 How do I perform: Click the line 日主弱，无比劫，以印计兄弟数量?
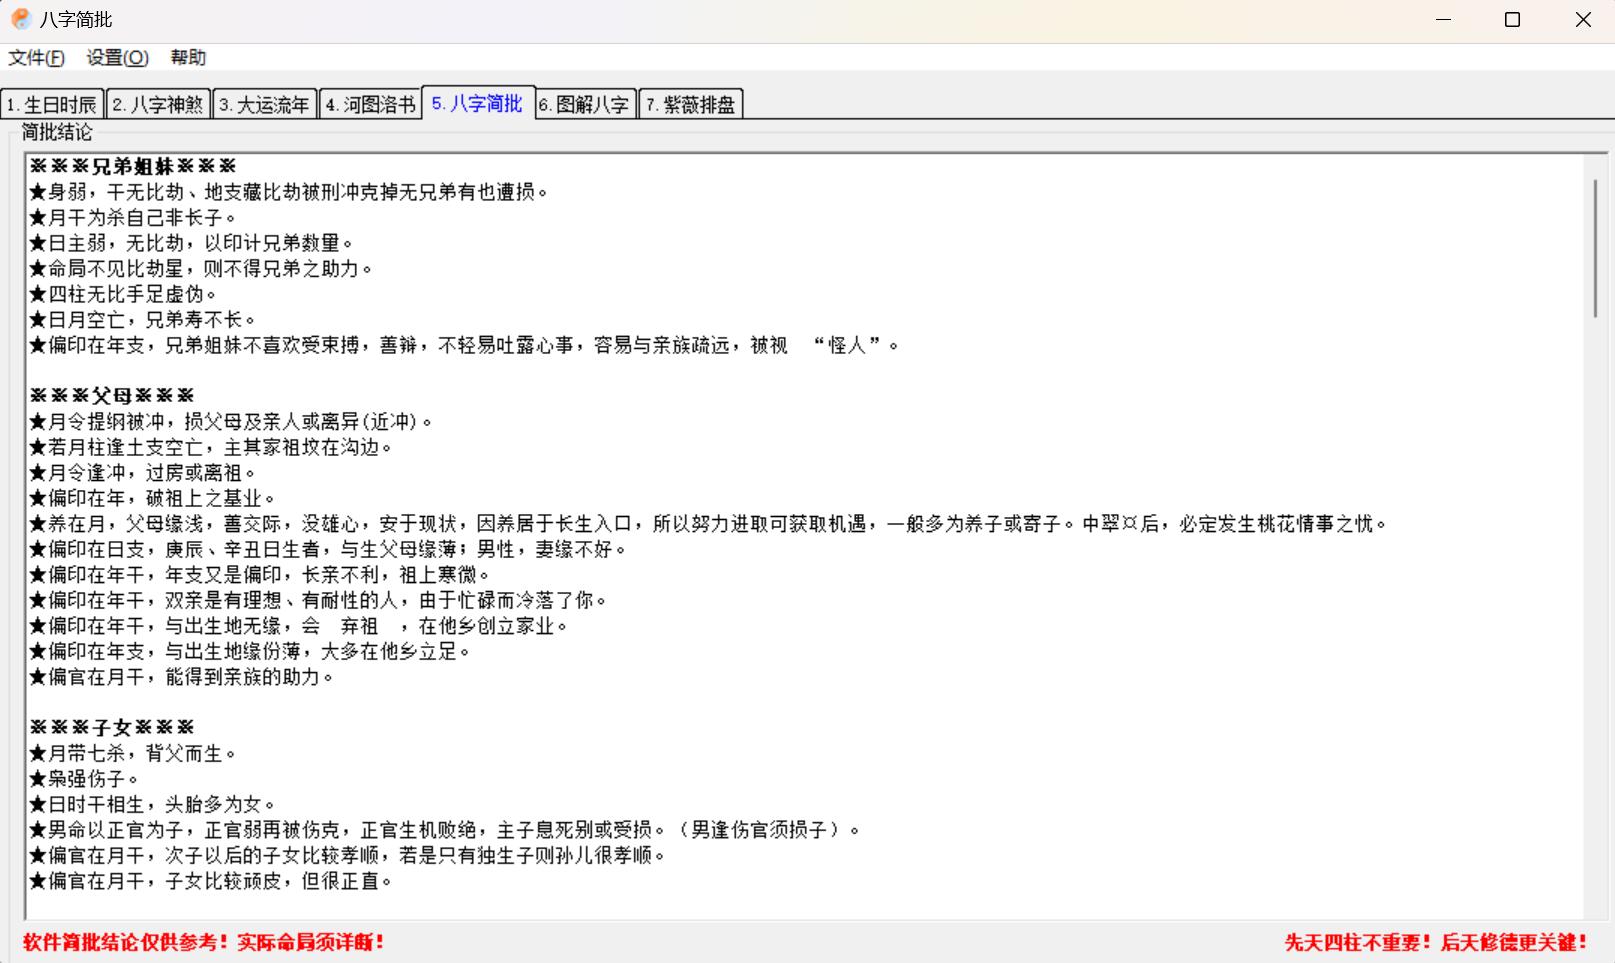[x=192, y=243]
